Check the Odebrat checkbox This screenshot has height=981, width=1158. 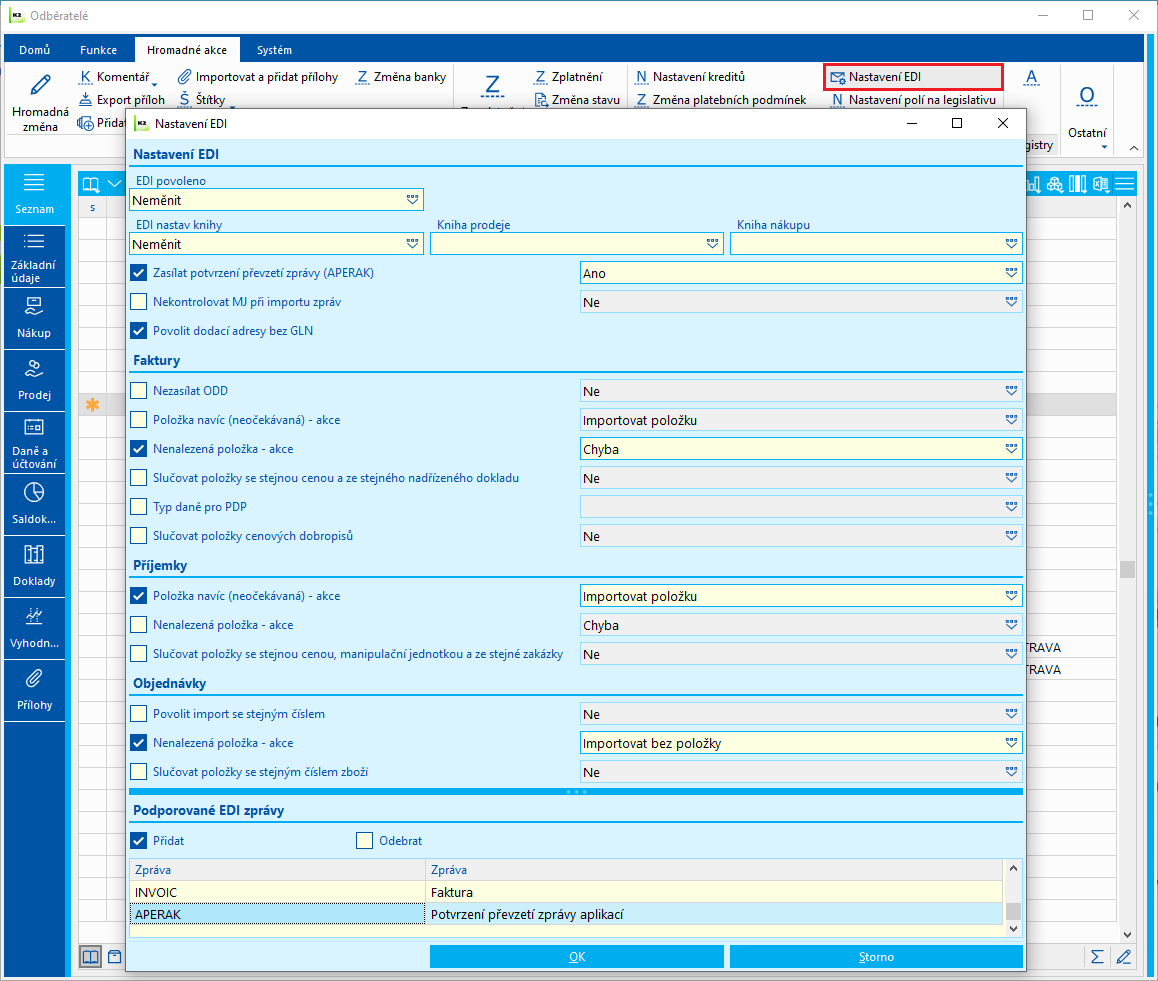click(364, 841)
